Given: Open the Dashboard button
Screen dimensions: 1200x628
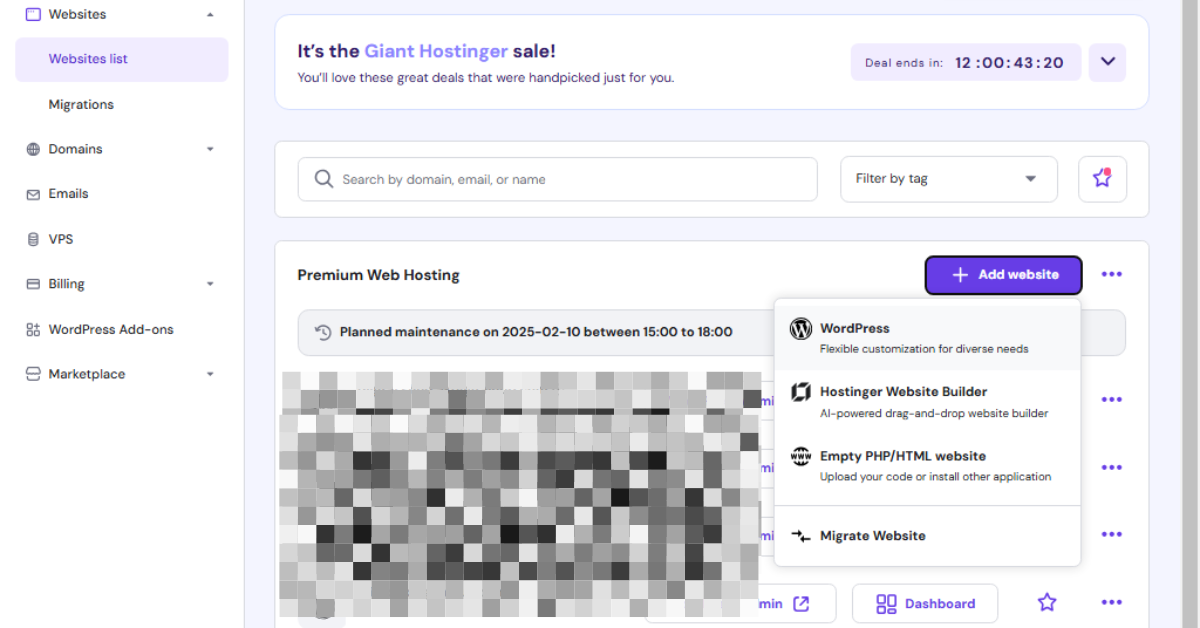Looking at the screenshot, I should (925, 604).
